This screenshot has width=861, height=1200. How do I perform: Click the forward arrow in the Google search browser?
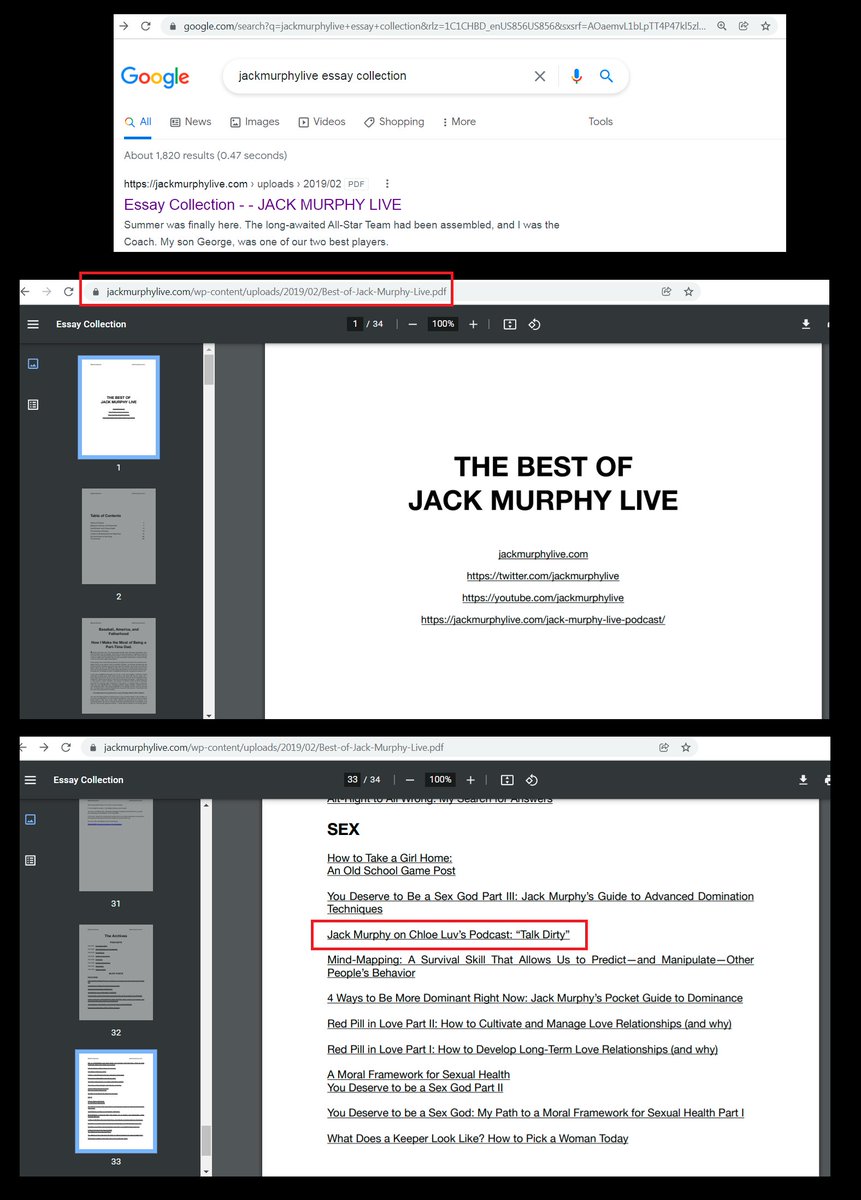(x=123, y=26)
